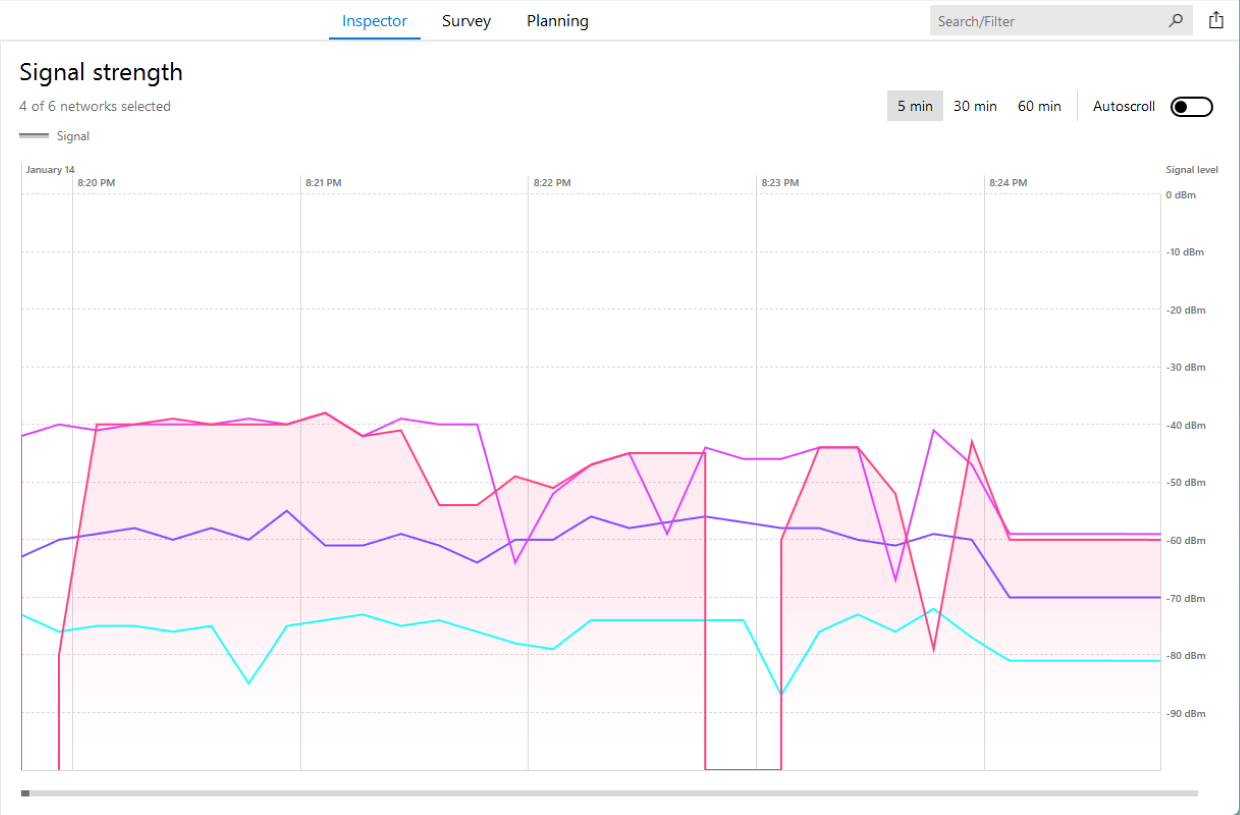Image resolution: width=1240 pixels, height=815 pixels.
Task: Open the Planning tab
Action: pos(557,20)
